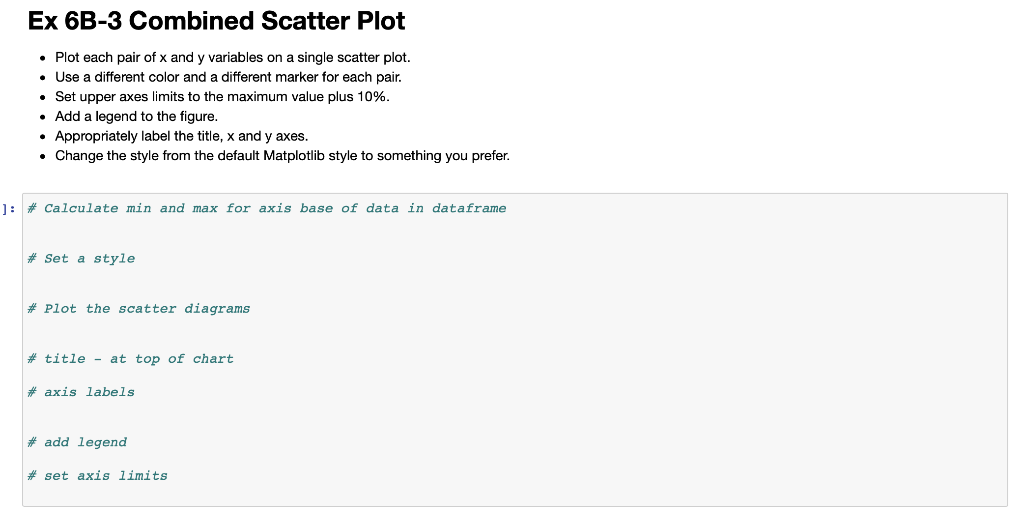
Task: Click the 'Ex 6B-3 Combined Scatter Plot' heading
Action: (216, 21)
